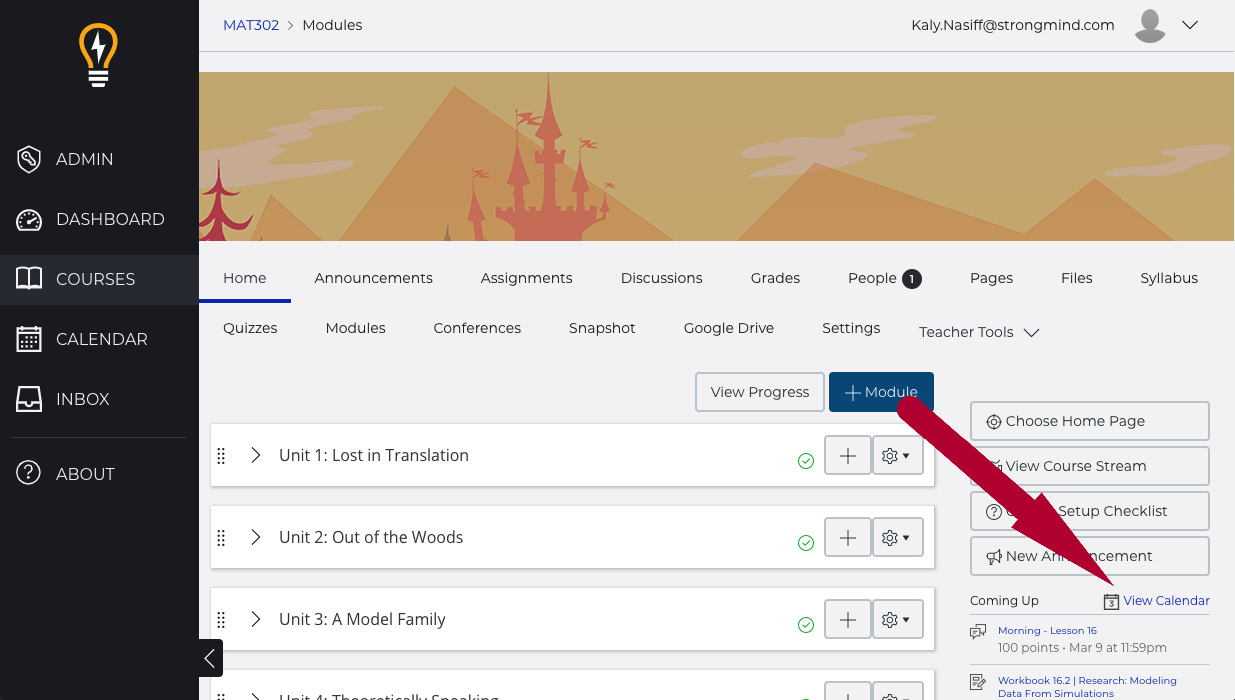Open the Grades tab
Viewport: 1235px width, 700px height.
[x=775, y=278]
